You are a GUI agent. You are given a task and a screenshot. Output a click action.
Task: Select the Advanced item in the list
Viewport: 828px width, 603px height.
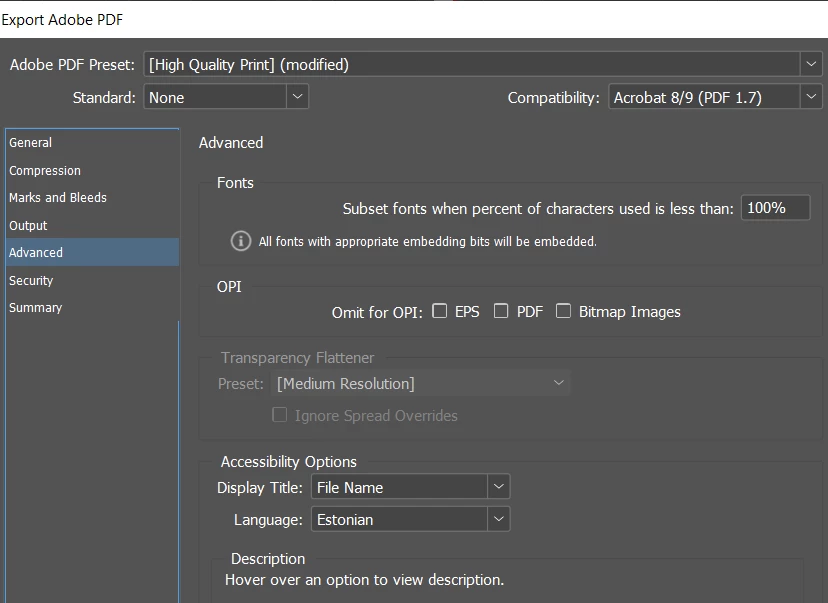coord(92,252)
